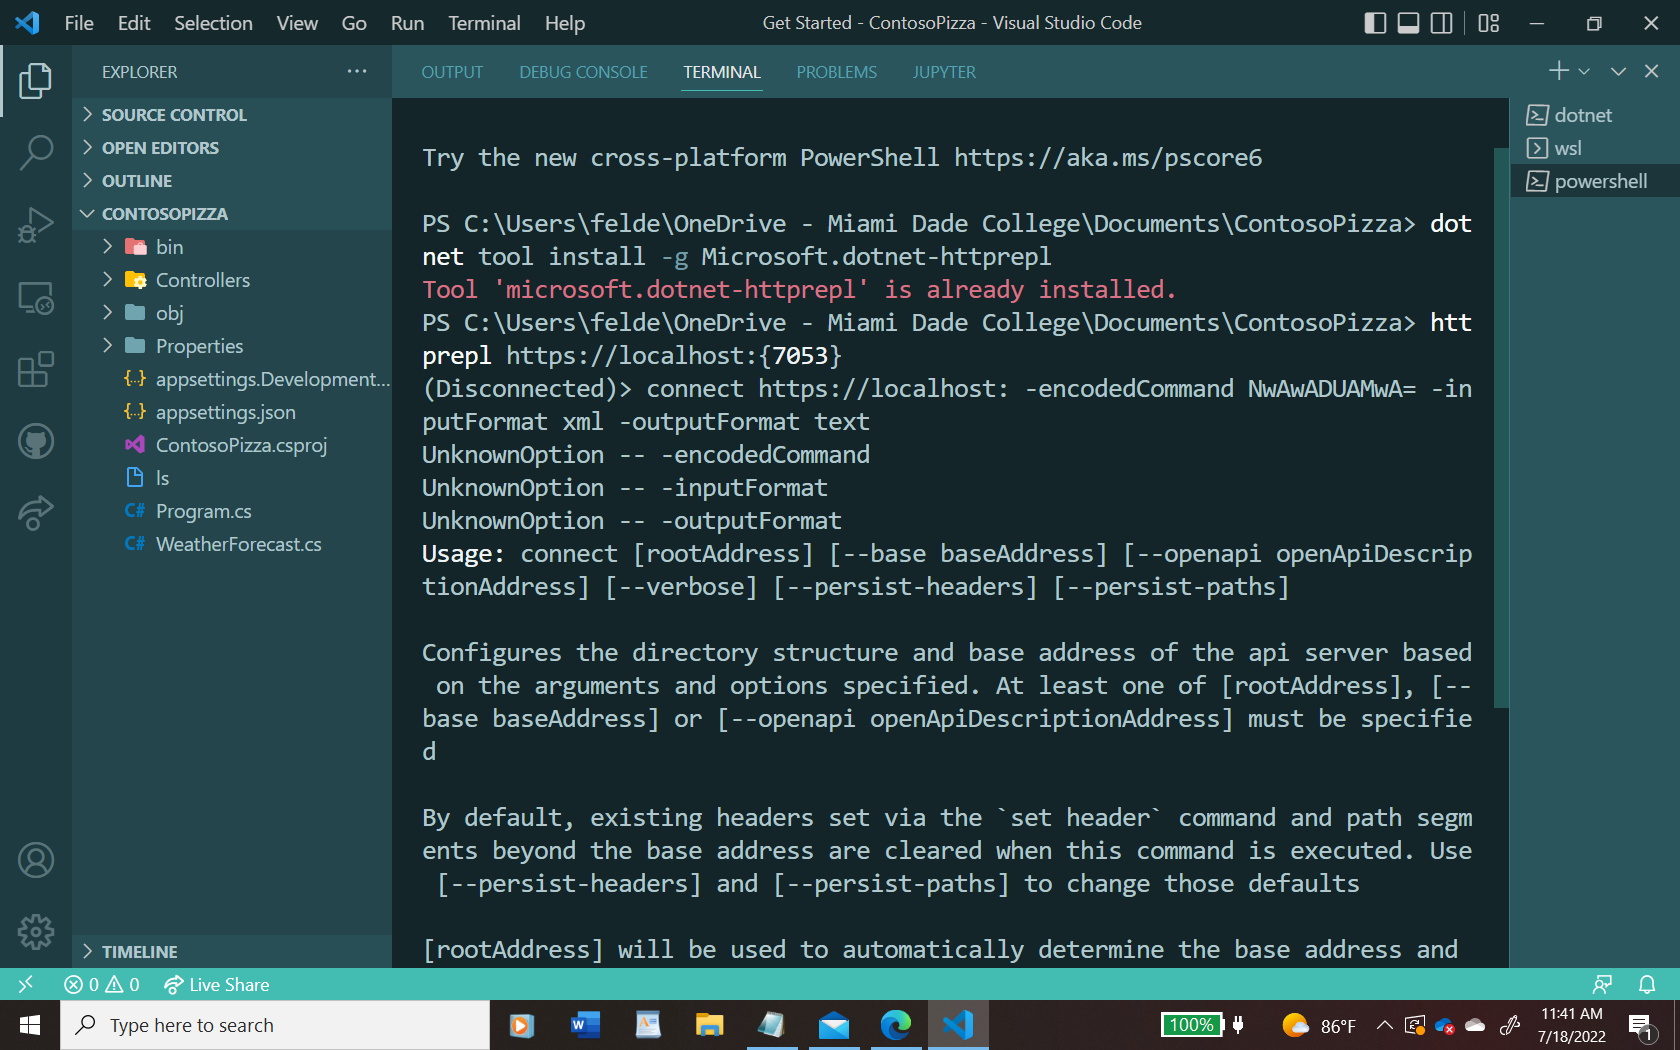Open Run and Debug view icon
The height and width of the screenshot is (1050, 1680).
click(x=35, y=225)
